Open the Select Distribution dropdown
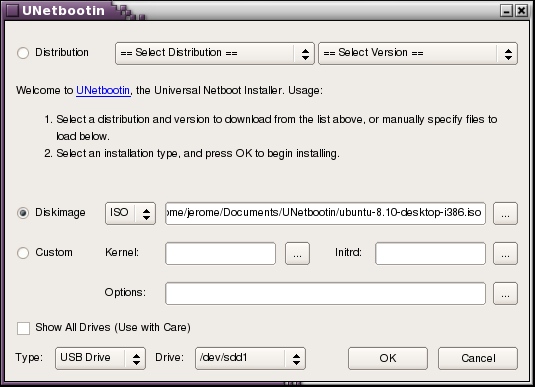This screenshot has width=535, height=387. pos(215,53)
